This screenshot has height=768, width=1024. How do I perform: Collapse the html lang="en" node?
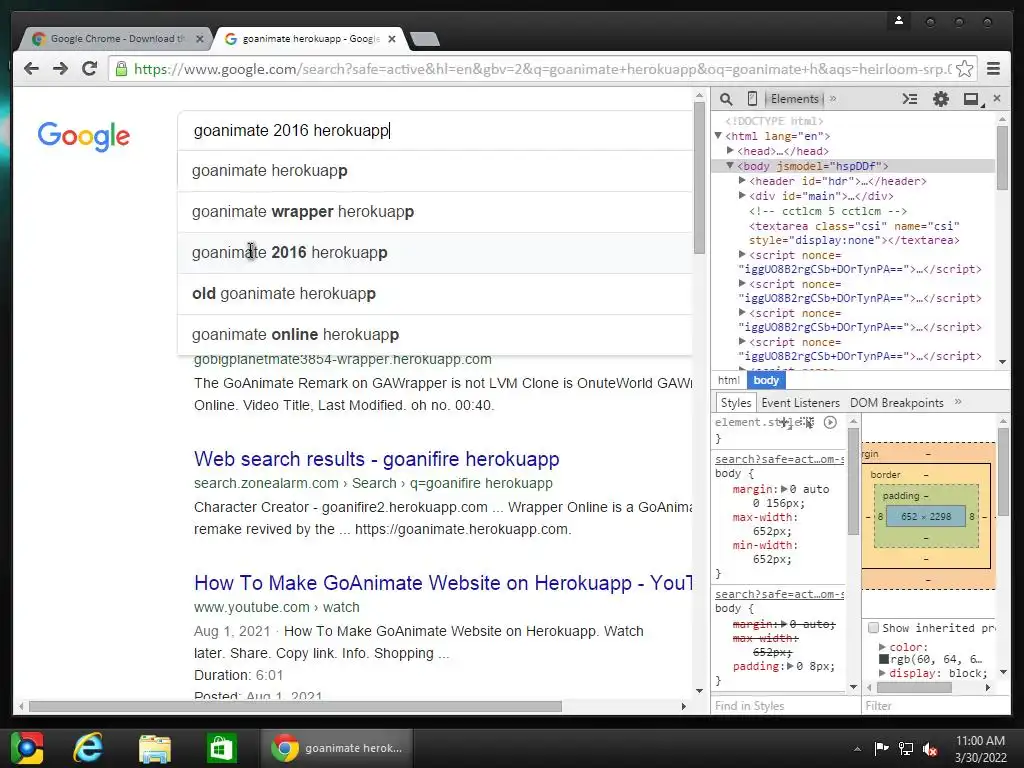(x=718, y=136)
